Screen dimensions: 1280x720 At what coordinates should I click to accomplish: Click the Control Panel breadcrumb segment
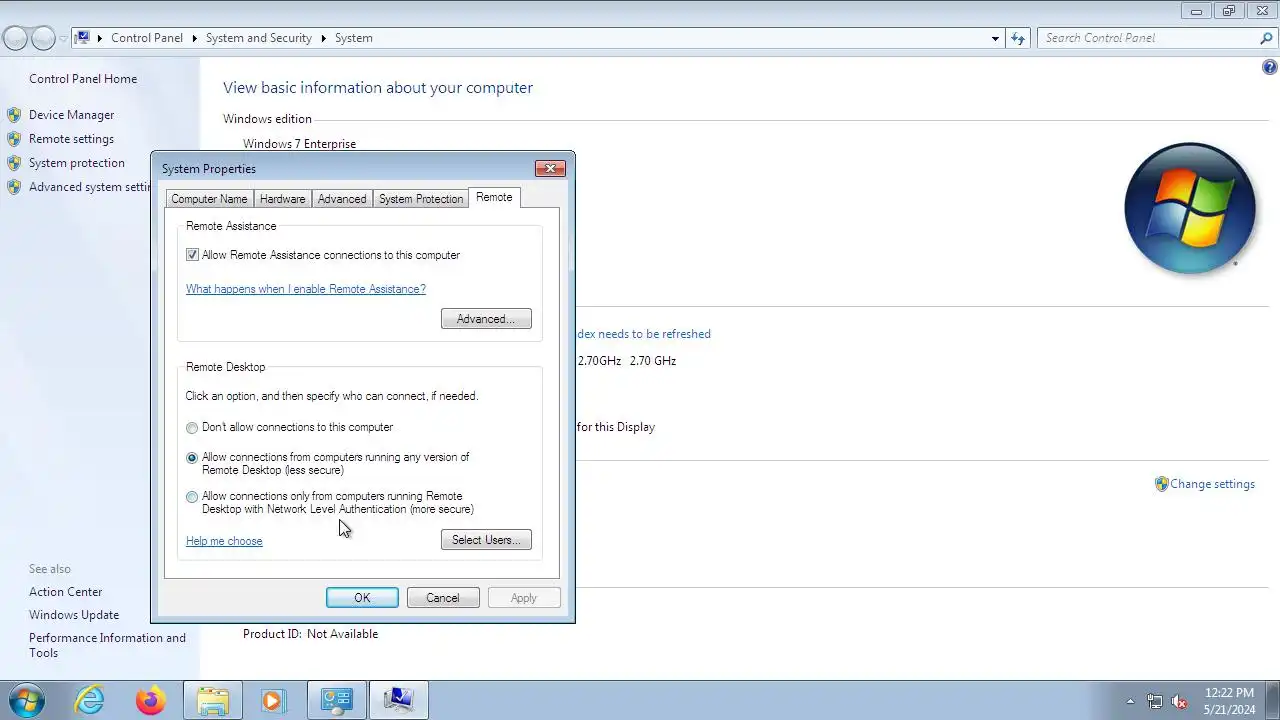pos(147,38)
